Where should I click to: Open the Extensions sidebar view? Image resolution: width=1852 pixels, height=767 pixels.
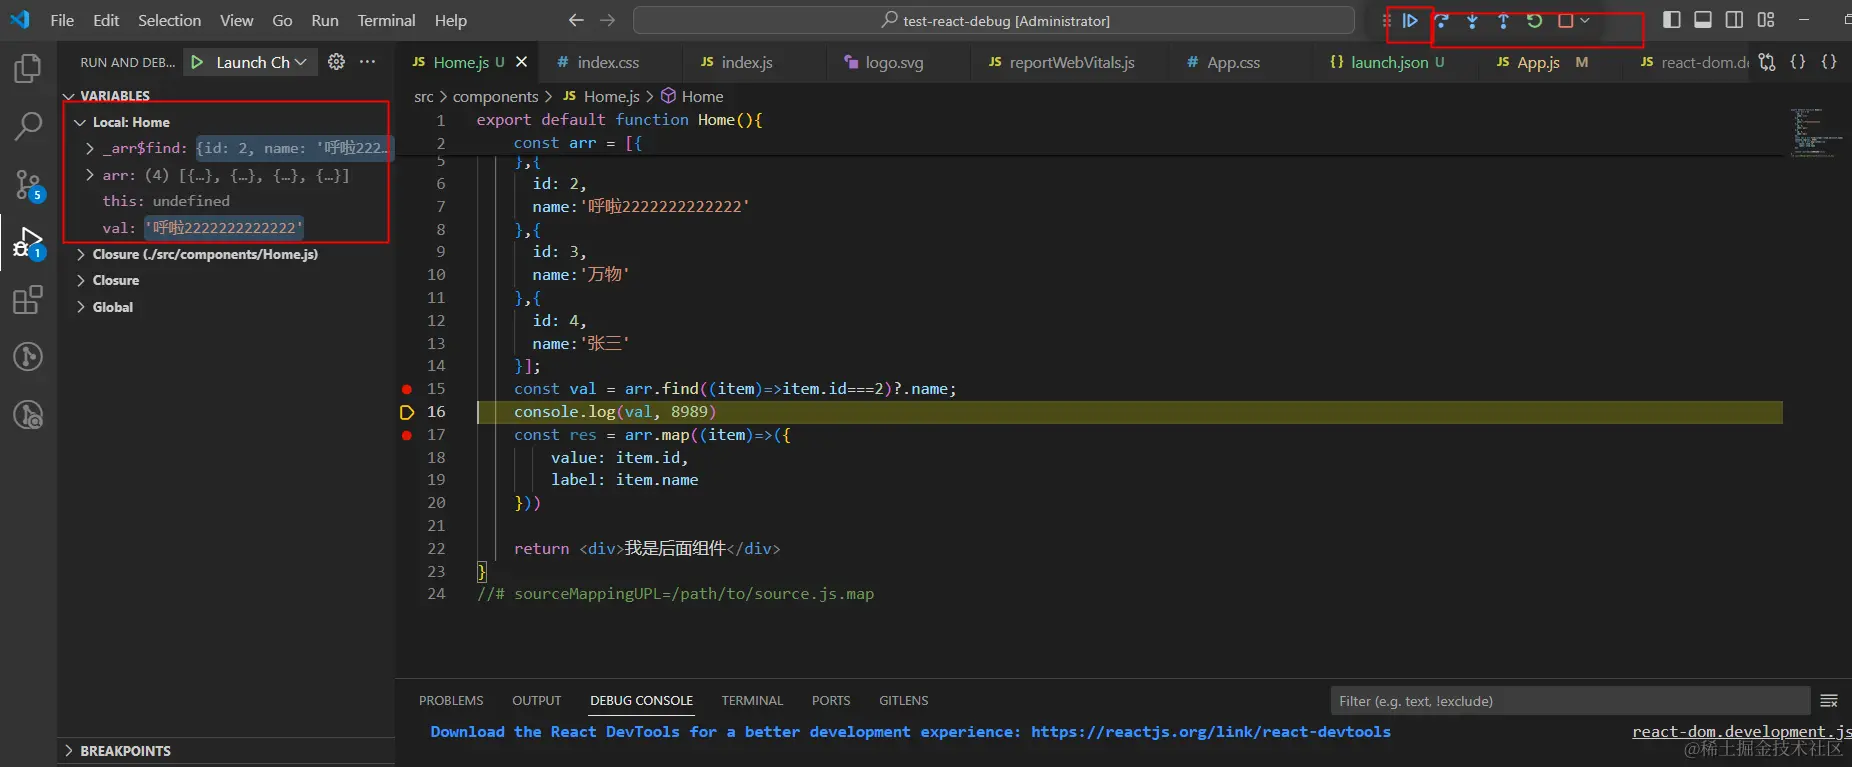[x=28, y=300]
